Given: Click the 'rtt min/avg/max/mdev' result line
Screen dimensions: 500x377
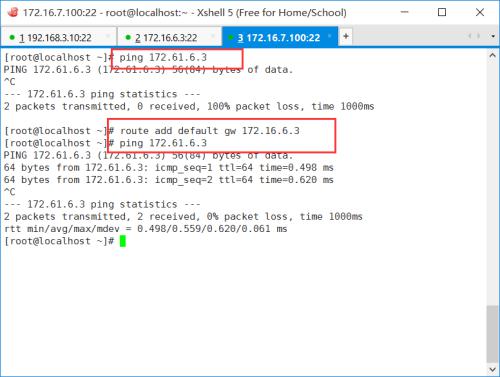Looking at the screenshot, I should pos(145,229).
